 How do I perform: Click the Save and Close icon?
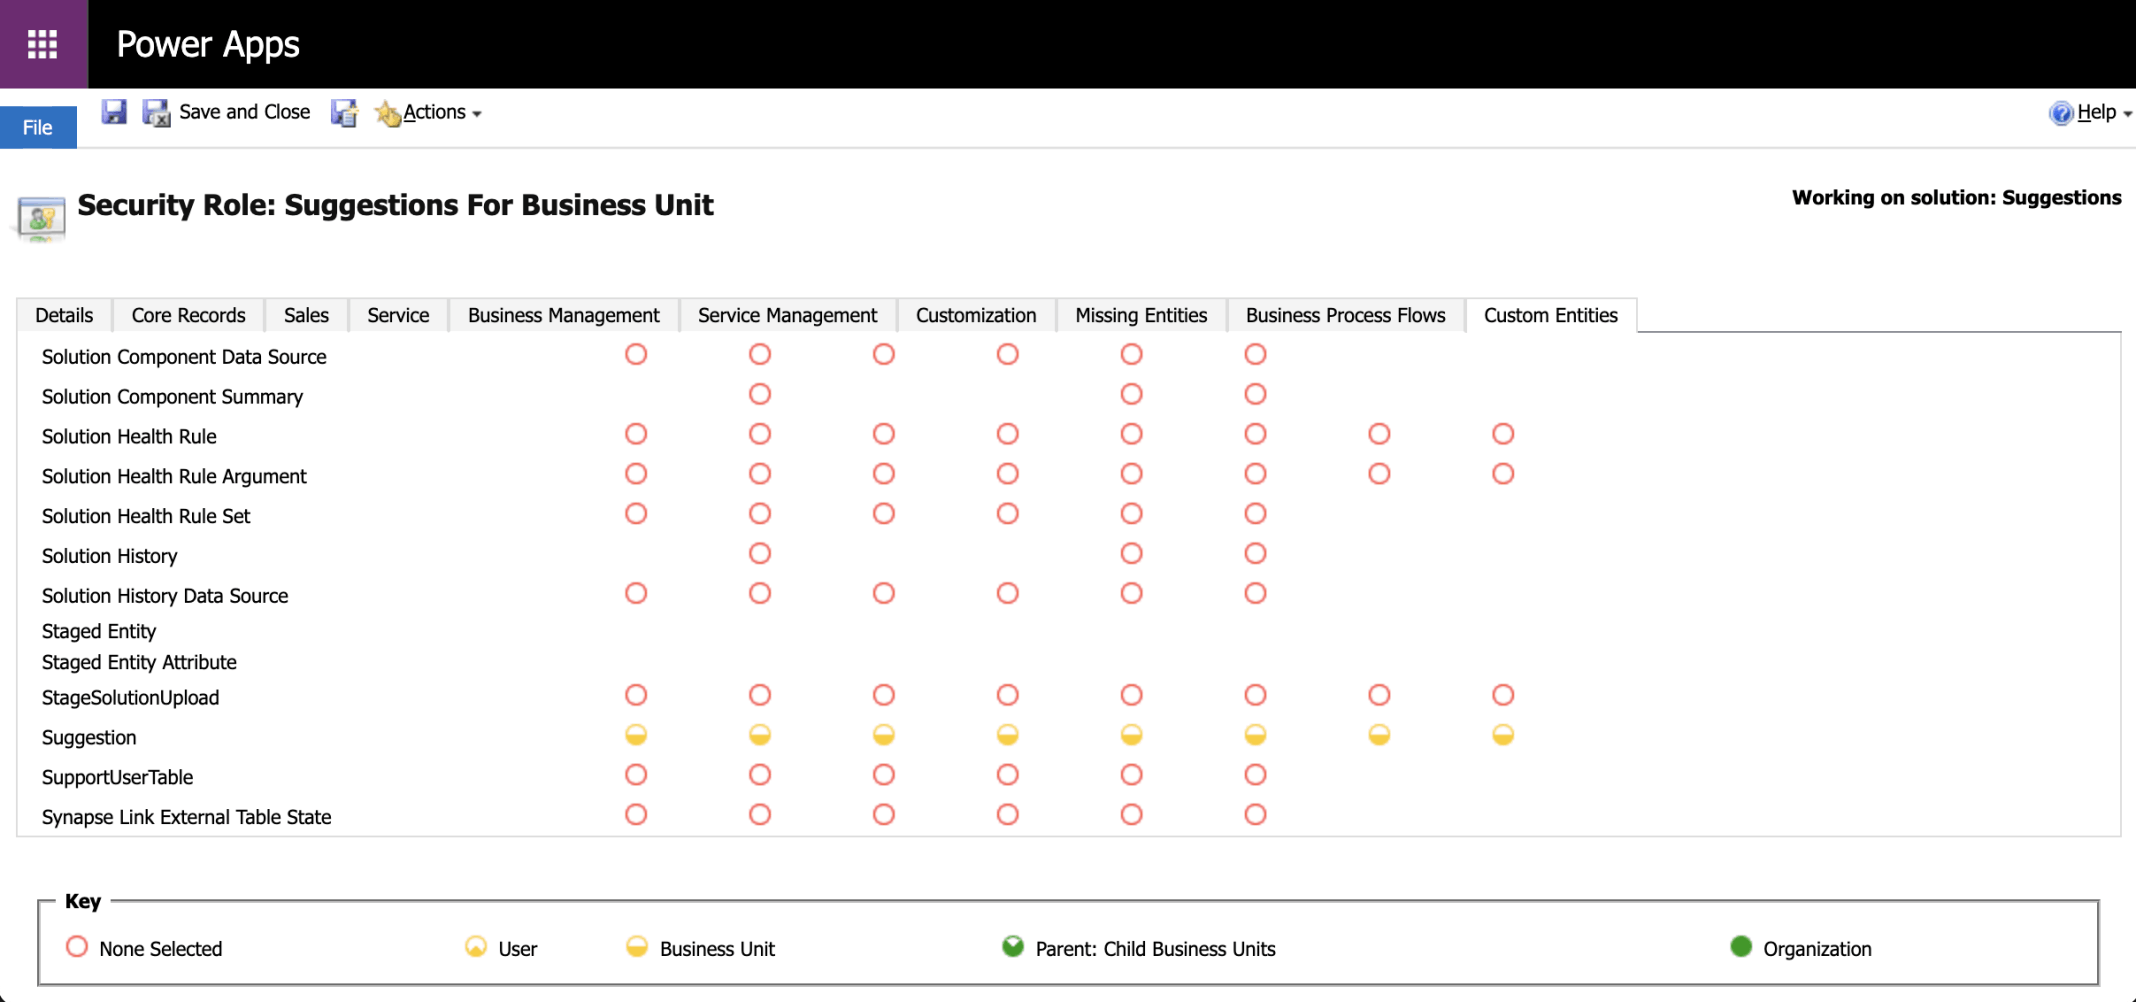pos(156,113)
